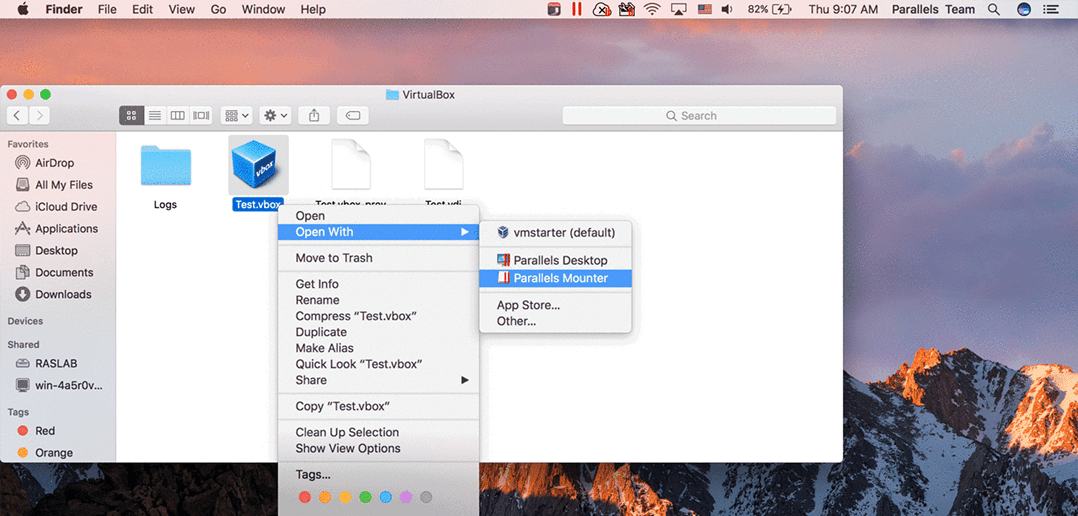
Task: Click the Finder Search field
Action: pyautogui.click(x=699, y=115)
